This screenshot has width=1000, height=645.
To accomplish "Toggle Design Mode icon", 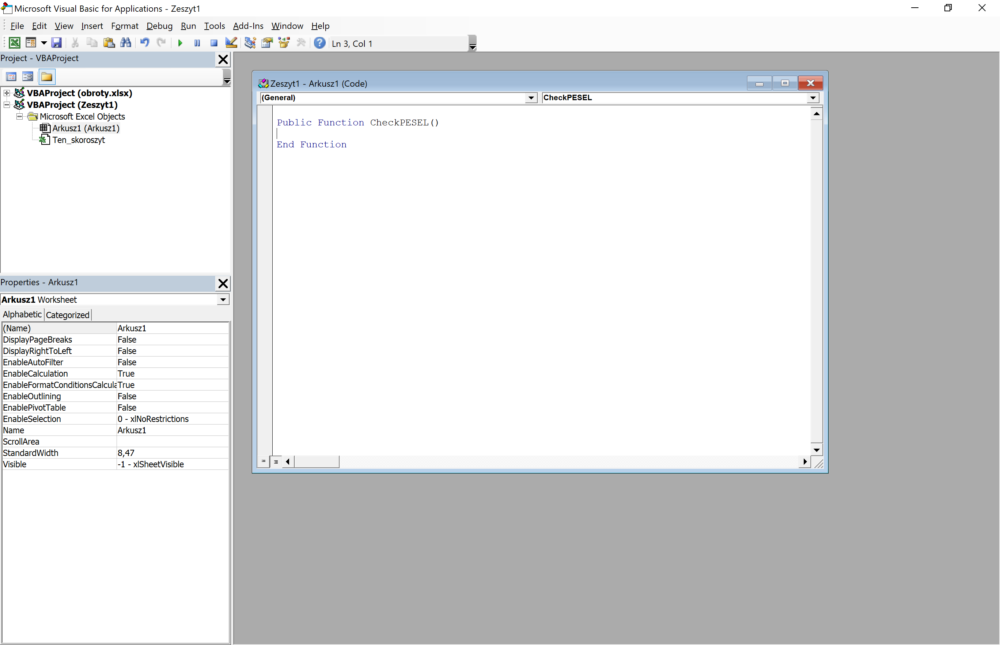I will 232,43.
